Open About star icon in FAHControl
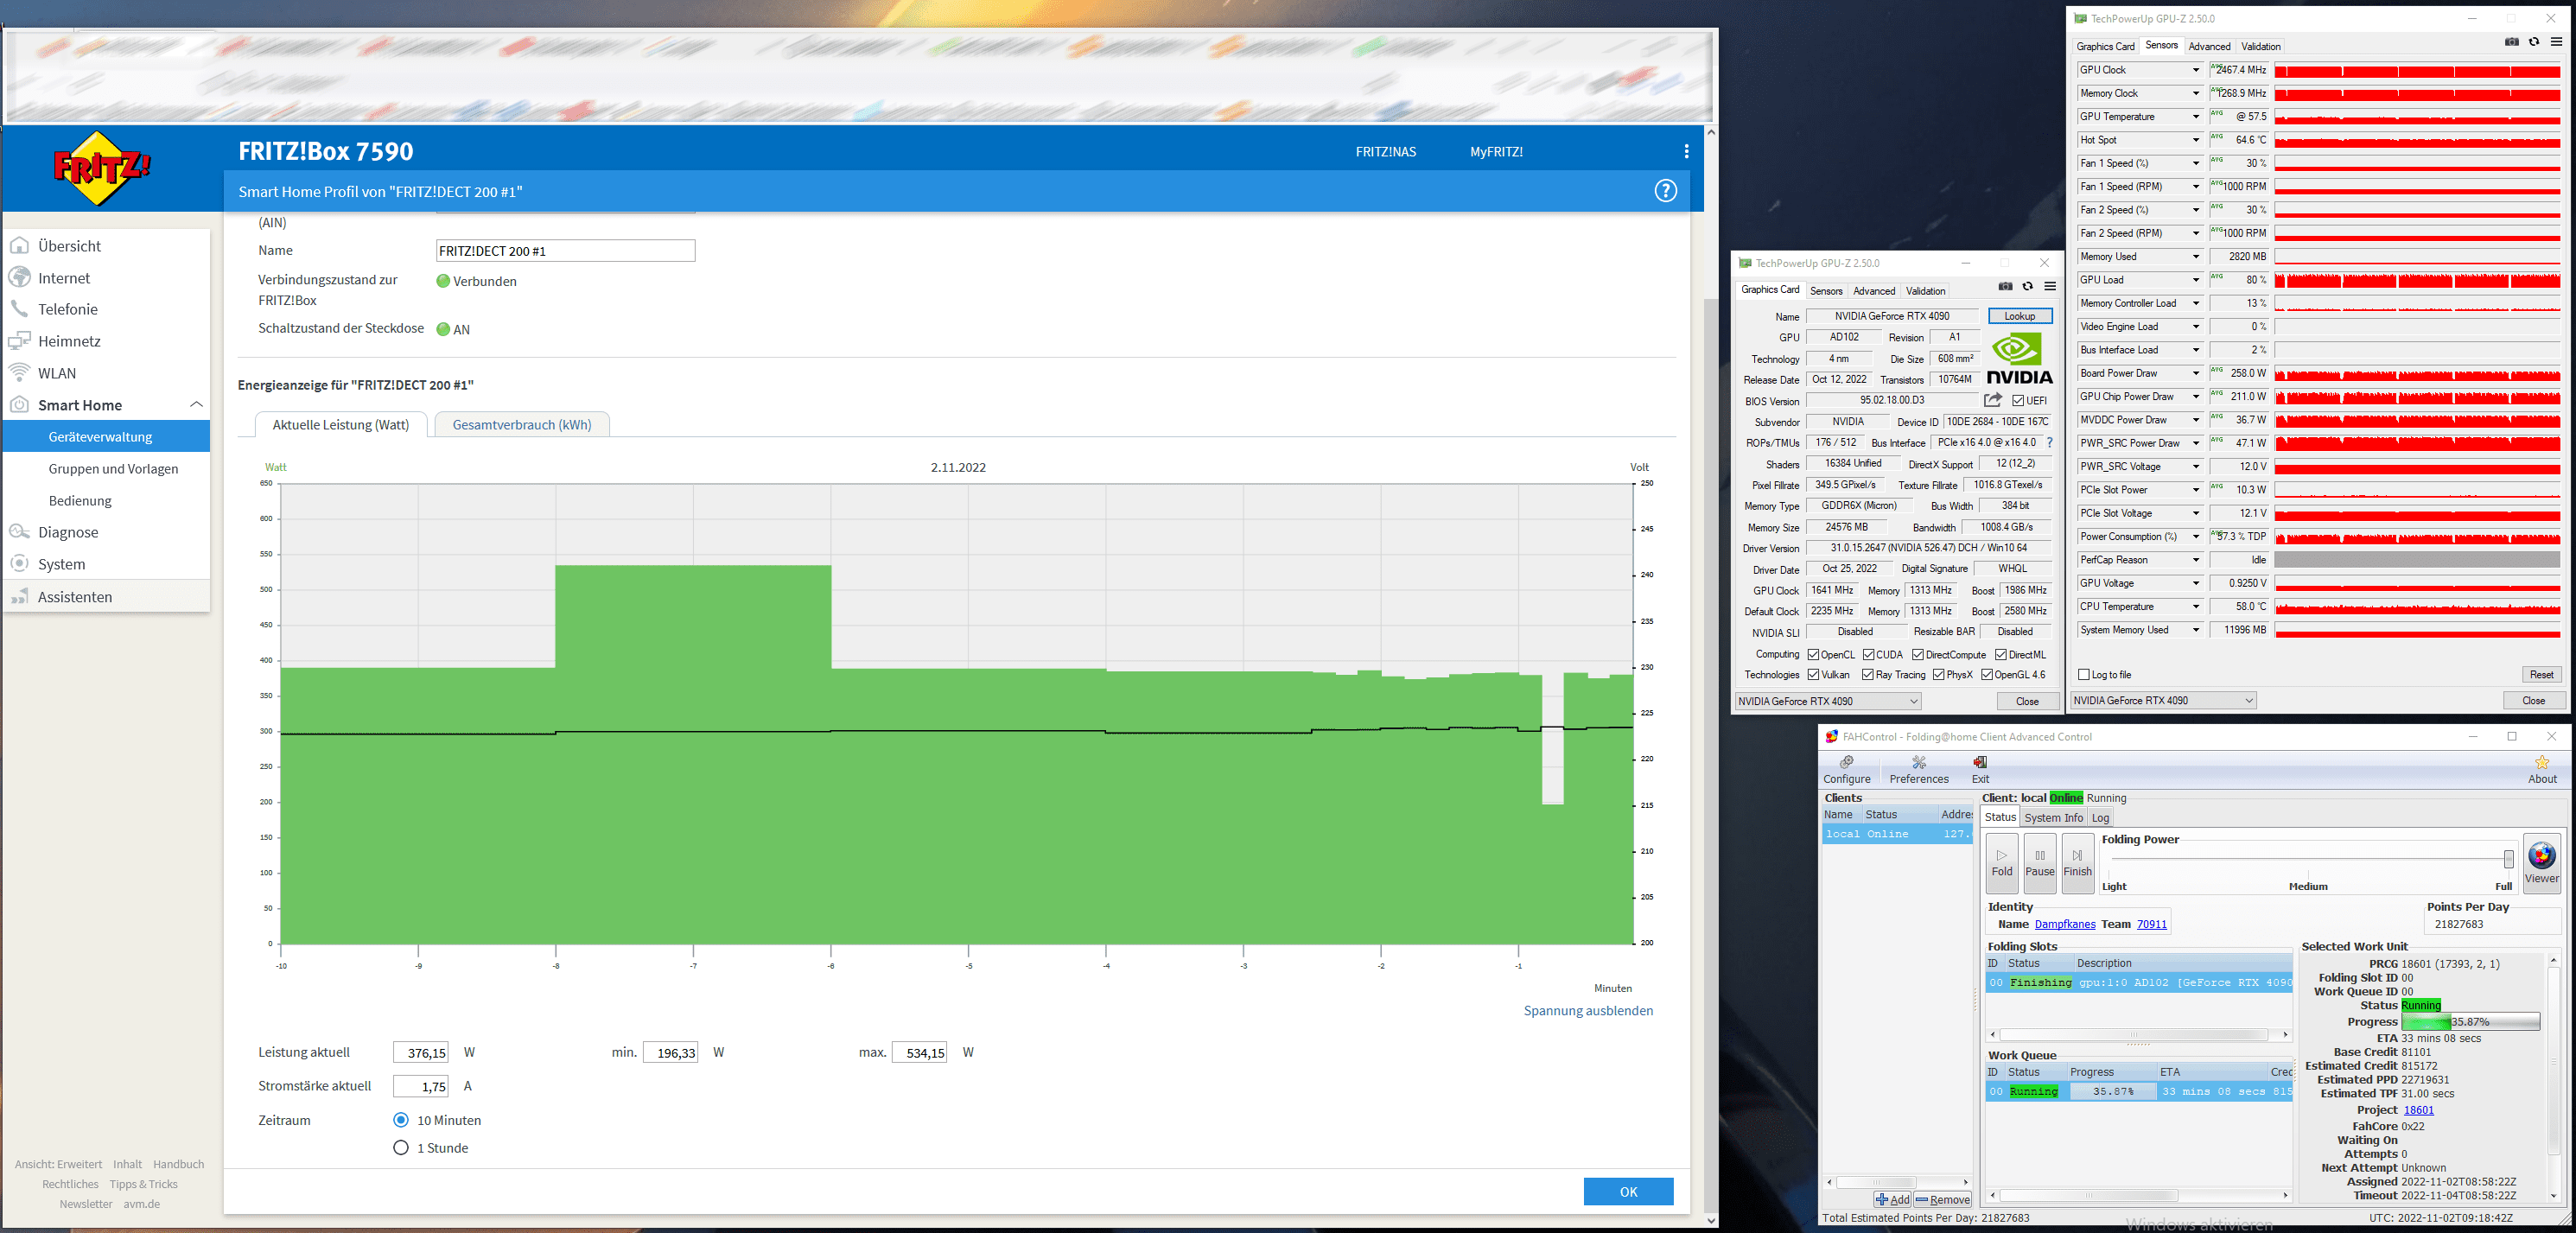 2542,769
